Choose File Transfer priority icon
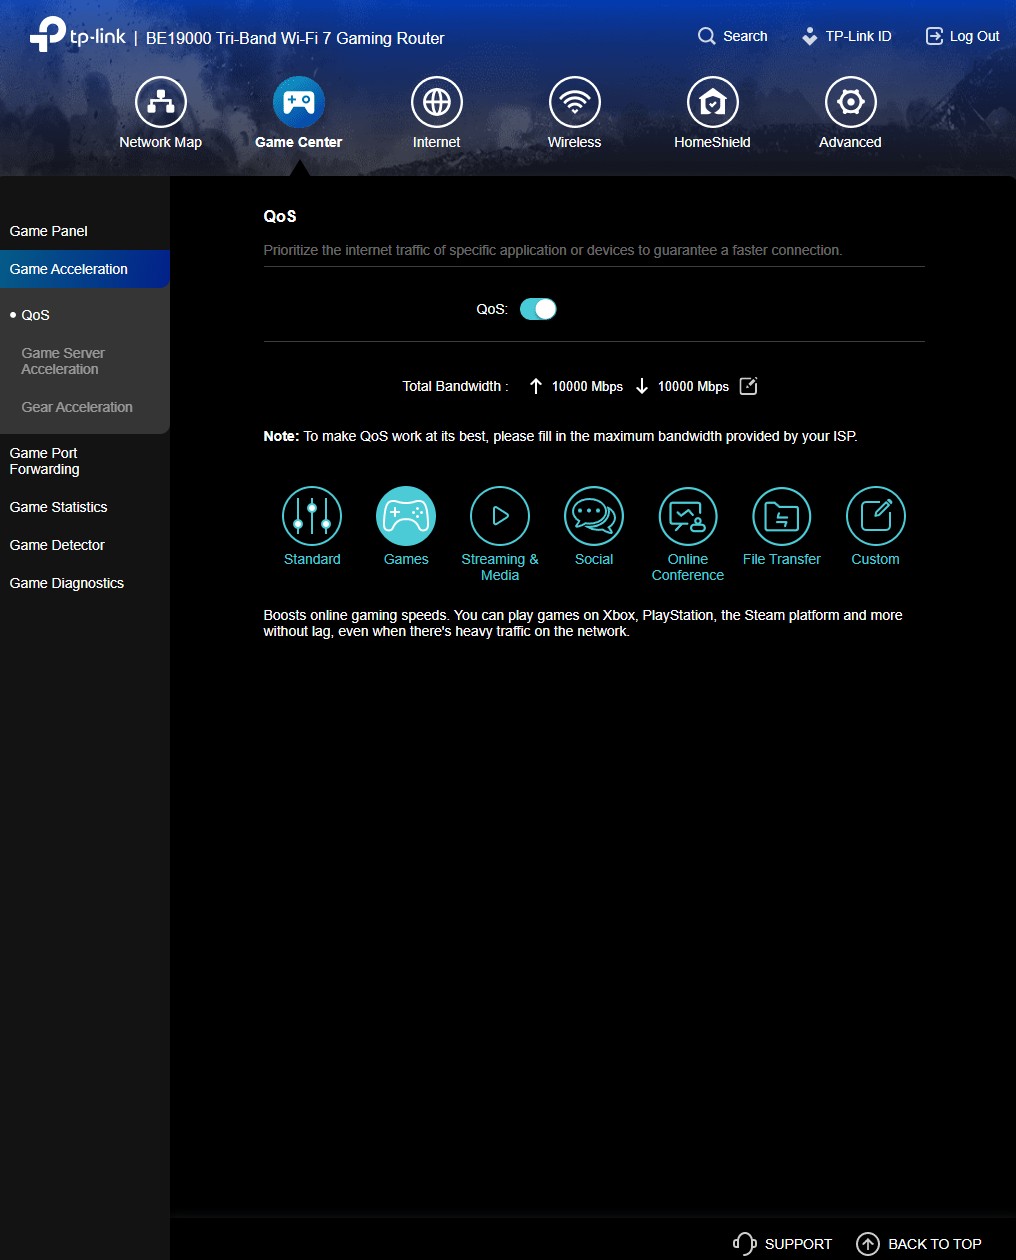The image size is (1016, 1260). [781, 516]
